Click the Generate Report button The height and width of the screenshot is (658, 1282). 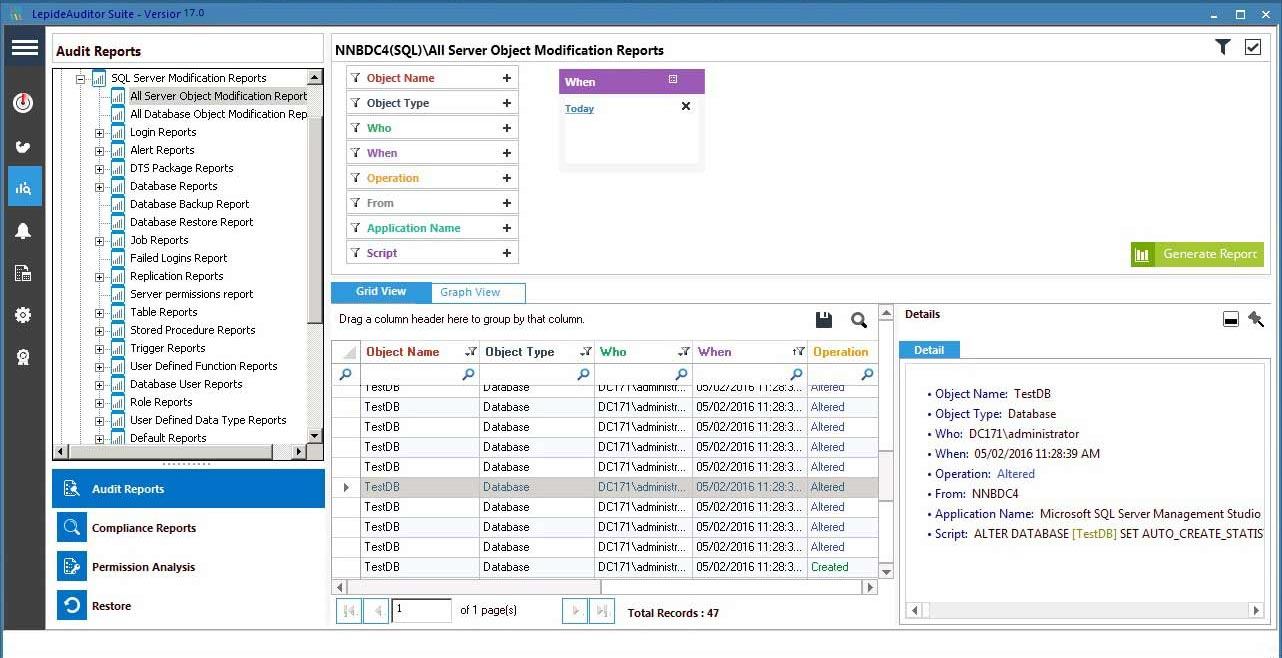click(x=1197, y=254)
